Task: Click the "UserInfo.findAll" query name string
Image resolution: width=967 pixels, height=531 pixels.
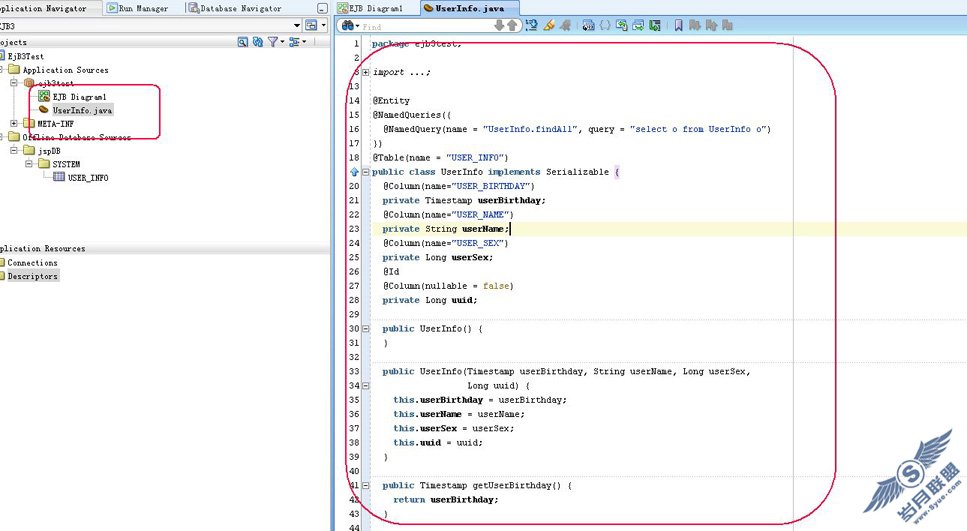Action: pos(530,129)
